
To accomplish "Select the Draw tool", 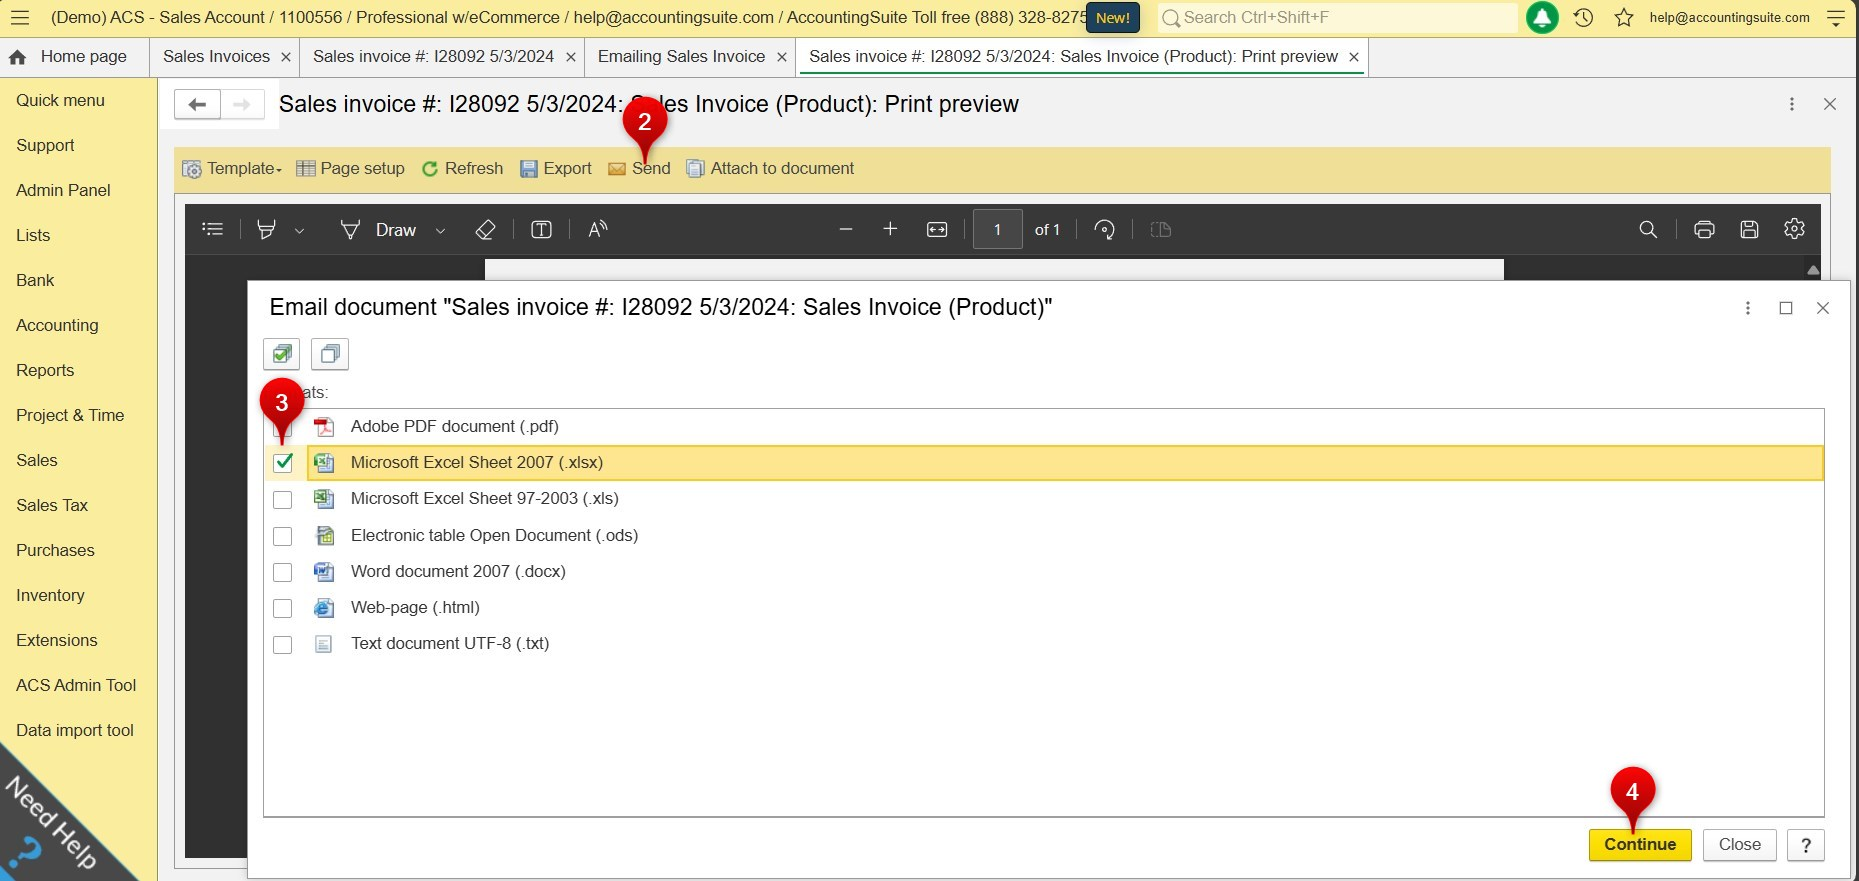I will pyautogui.click(x=378, y=229).
